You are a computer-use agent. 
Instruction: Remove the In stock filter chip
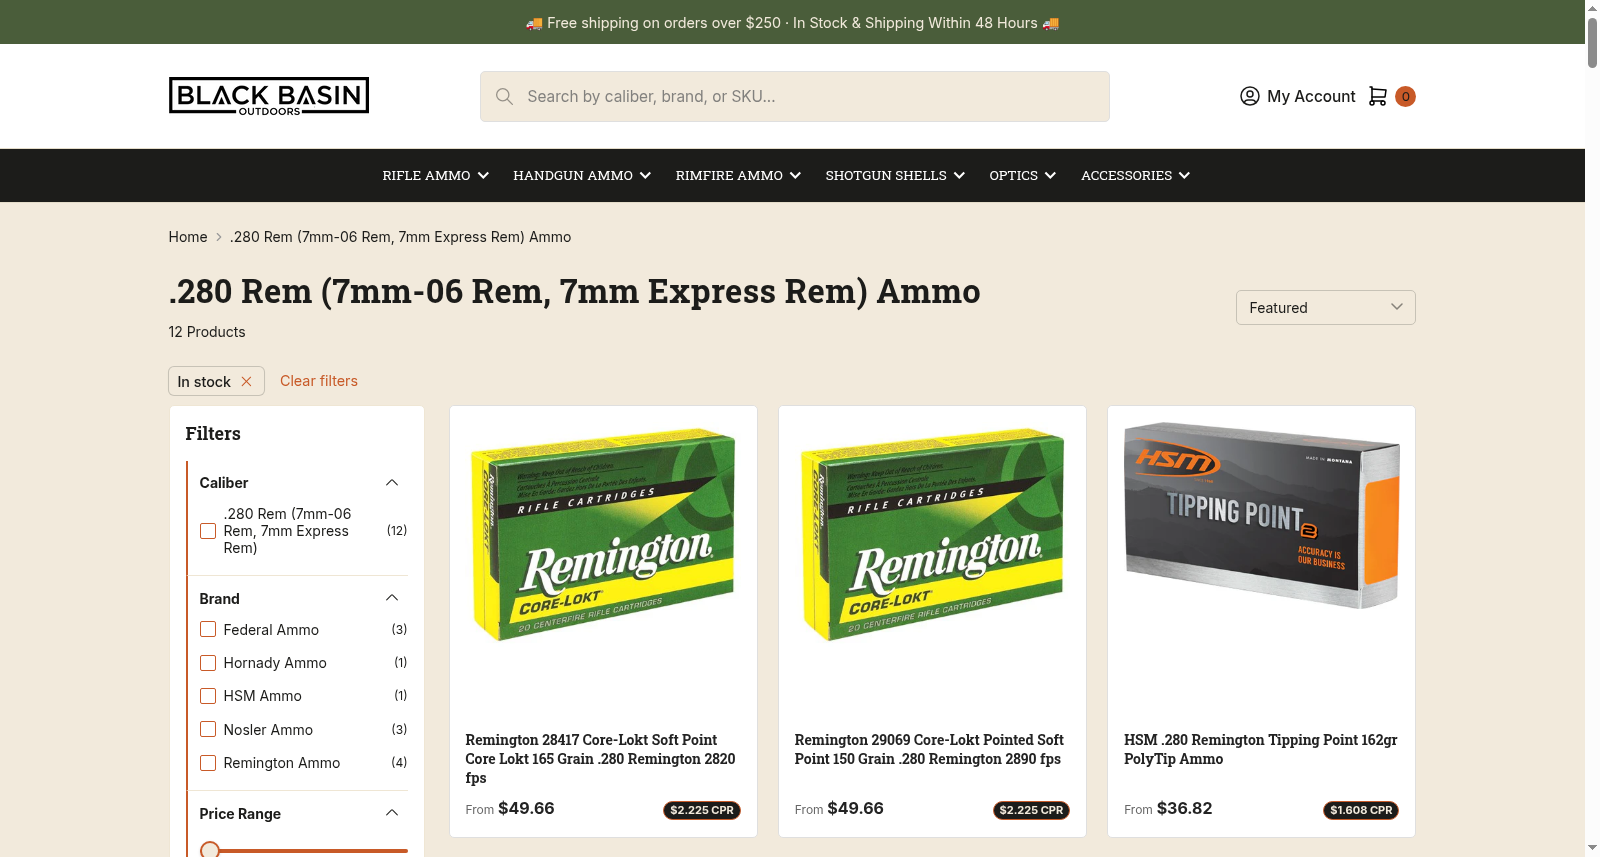tap(246, 382)
